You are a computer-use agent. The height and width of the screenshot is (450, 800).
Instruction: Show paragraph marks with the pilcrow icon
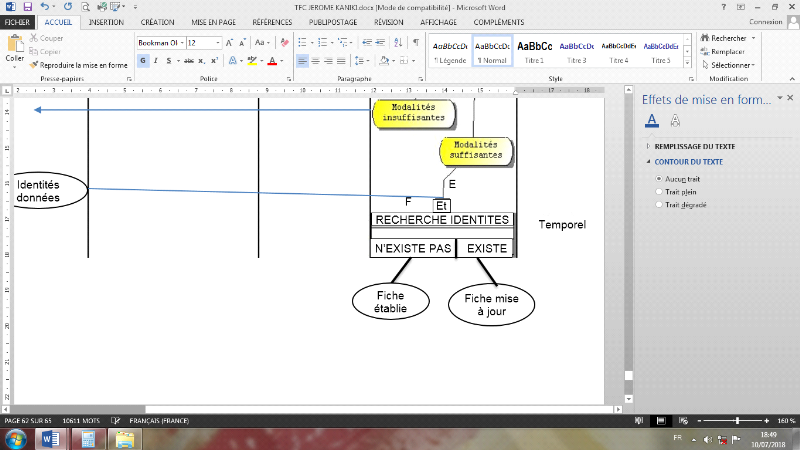click(414, 43)
